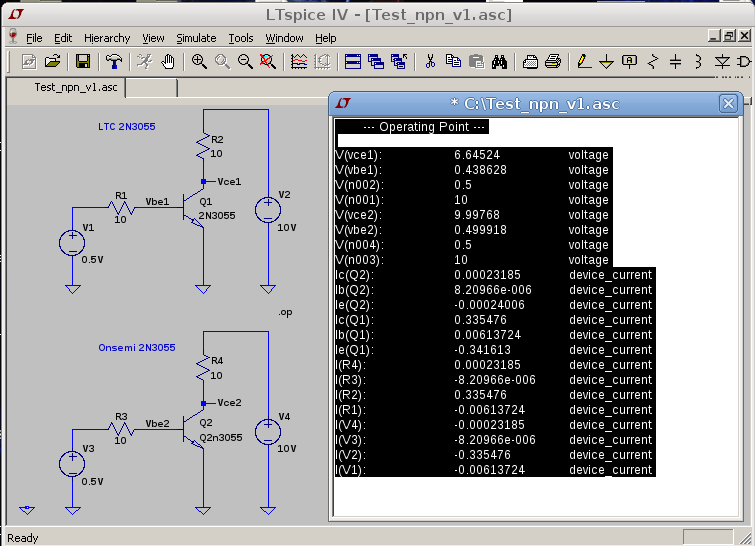The image size is (755, 546).
Task: Open the Window menu
Action: tap(284, 38)
